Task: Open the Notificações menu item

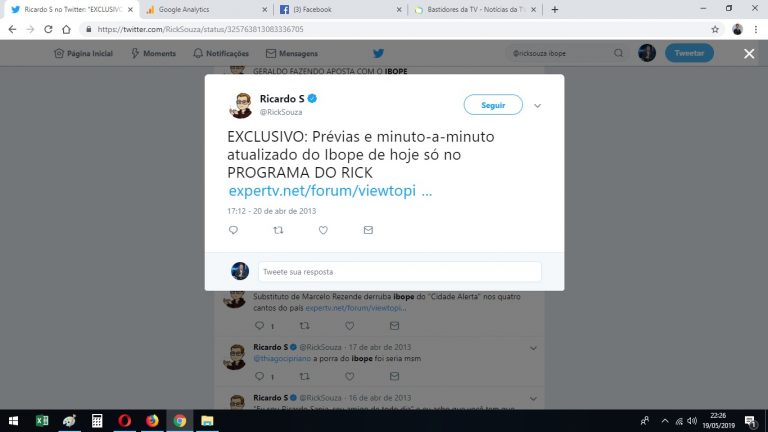Action: coord(221,53)
